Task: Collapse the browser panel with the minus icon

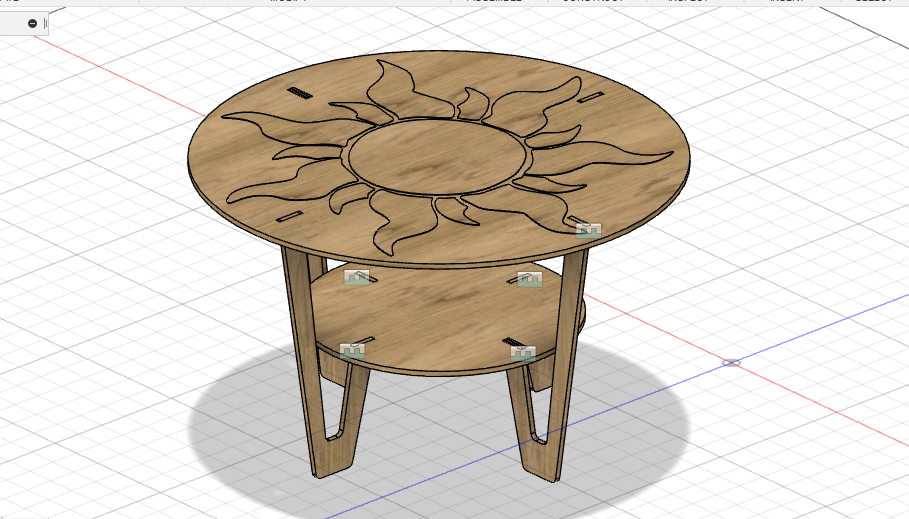Action: point(32,23)
